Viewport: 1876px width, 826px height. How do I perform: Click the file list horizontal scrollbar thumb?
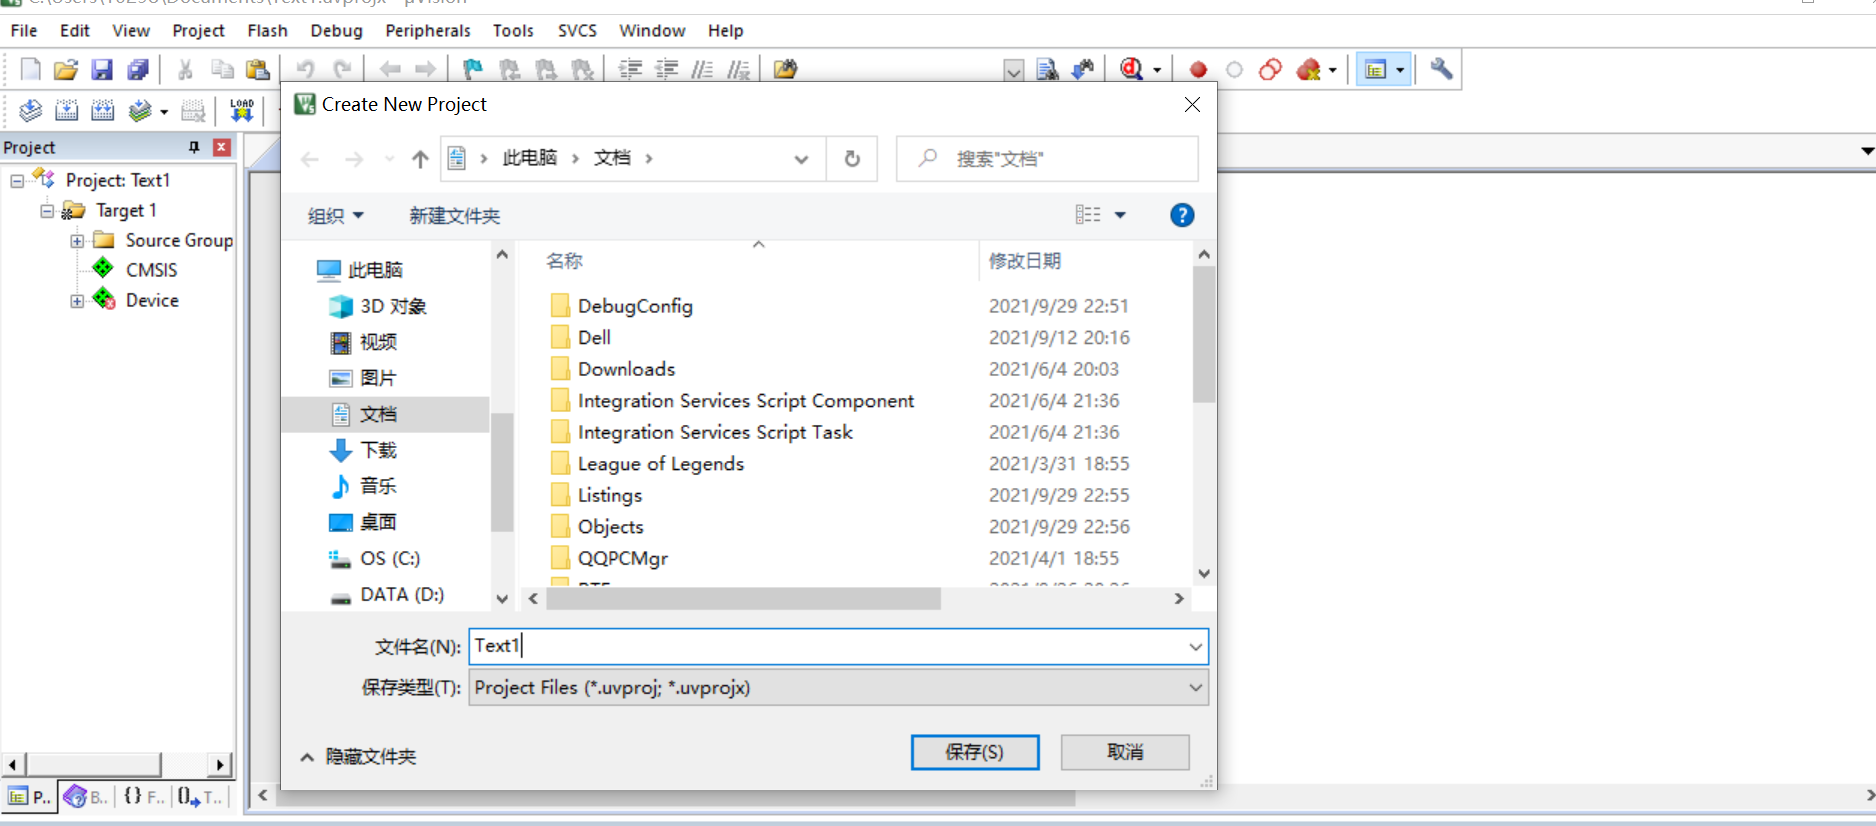(744, 598)
